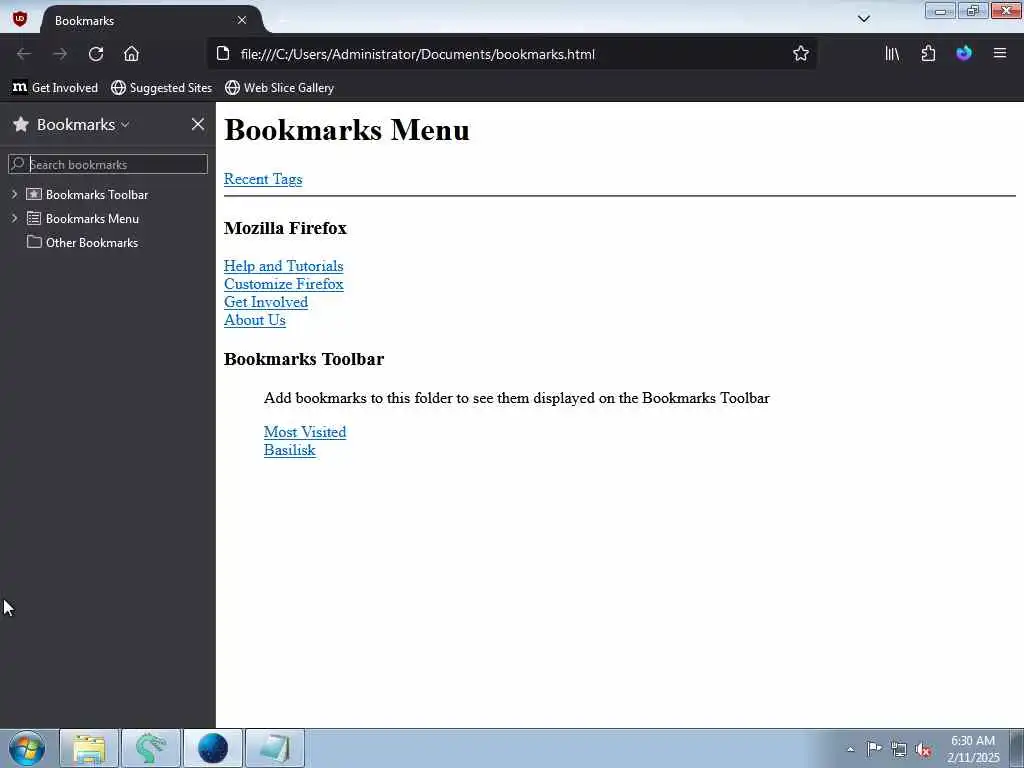Viewport: 1024px width, 768px height.
Task: Open File Explorer from taskbar
Action: pos(89,748)
